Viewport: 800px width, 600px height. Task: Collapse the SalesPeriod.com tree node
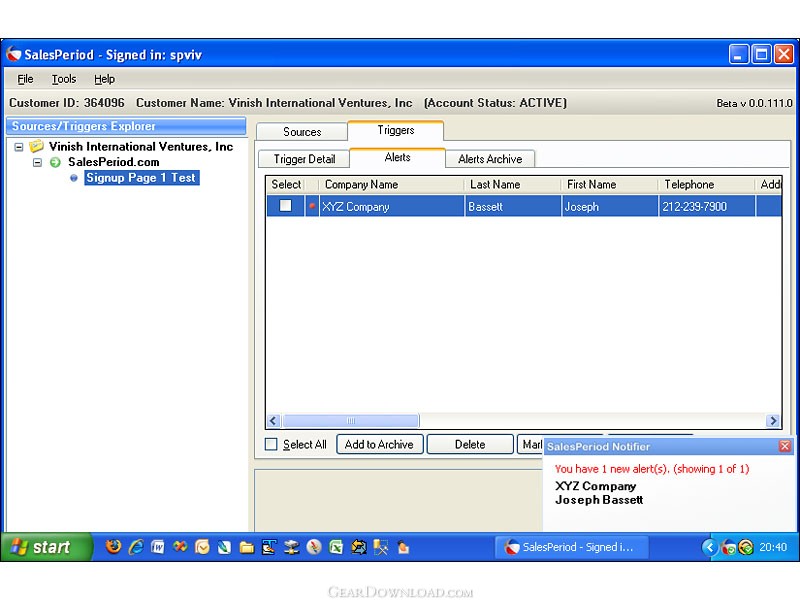pyautogui.click(x=37, y=162)
